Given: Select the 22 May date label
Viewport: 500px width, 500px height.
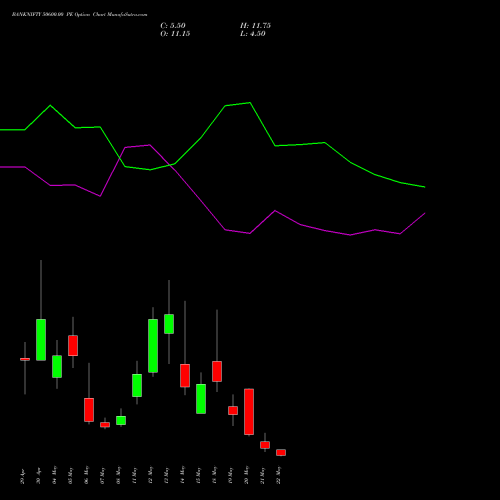Looking at the screenshot, I should (x=278, y=475).
